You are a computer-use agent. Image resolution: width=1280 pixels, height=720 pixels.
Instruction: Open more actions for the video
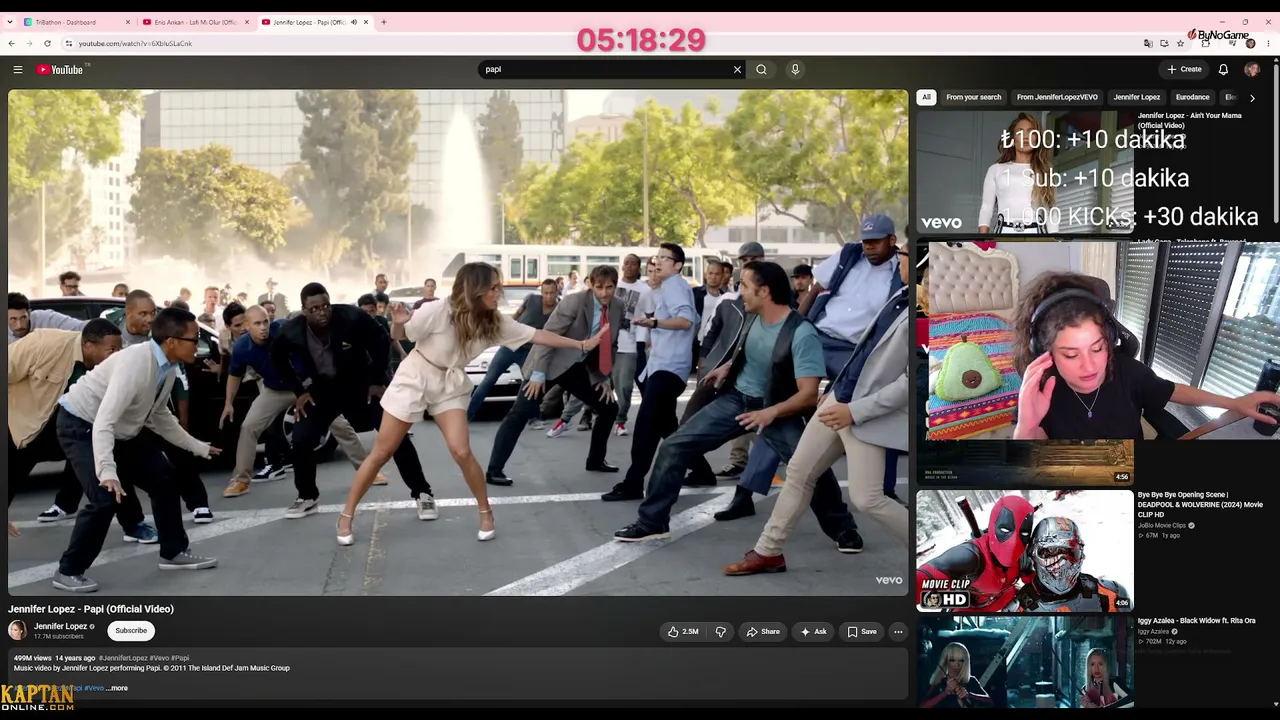pos(898,632)
